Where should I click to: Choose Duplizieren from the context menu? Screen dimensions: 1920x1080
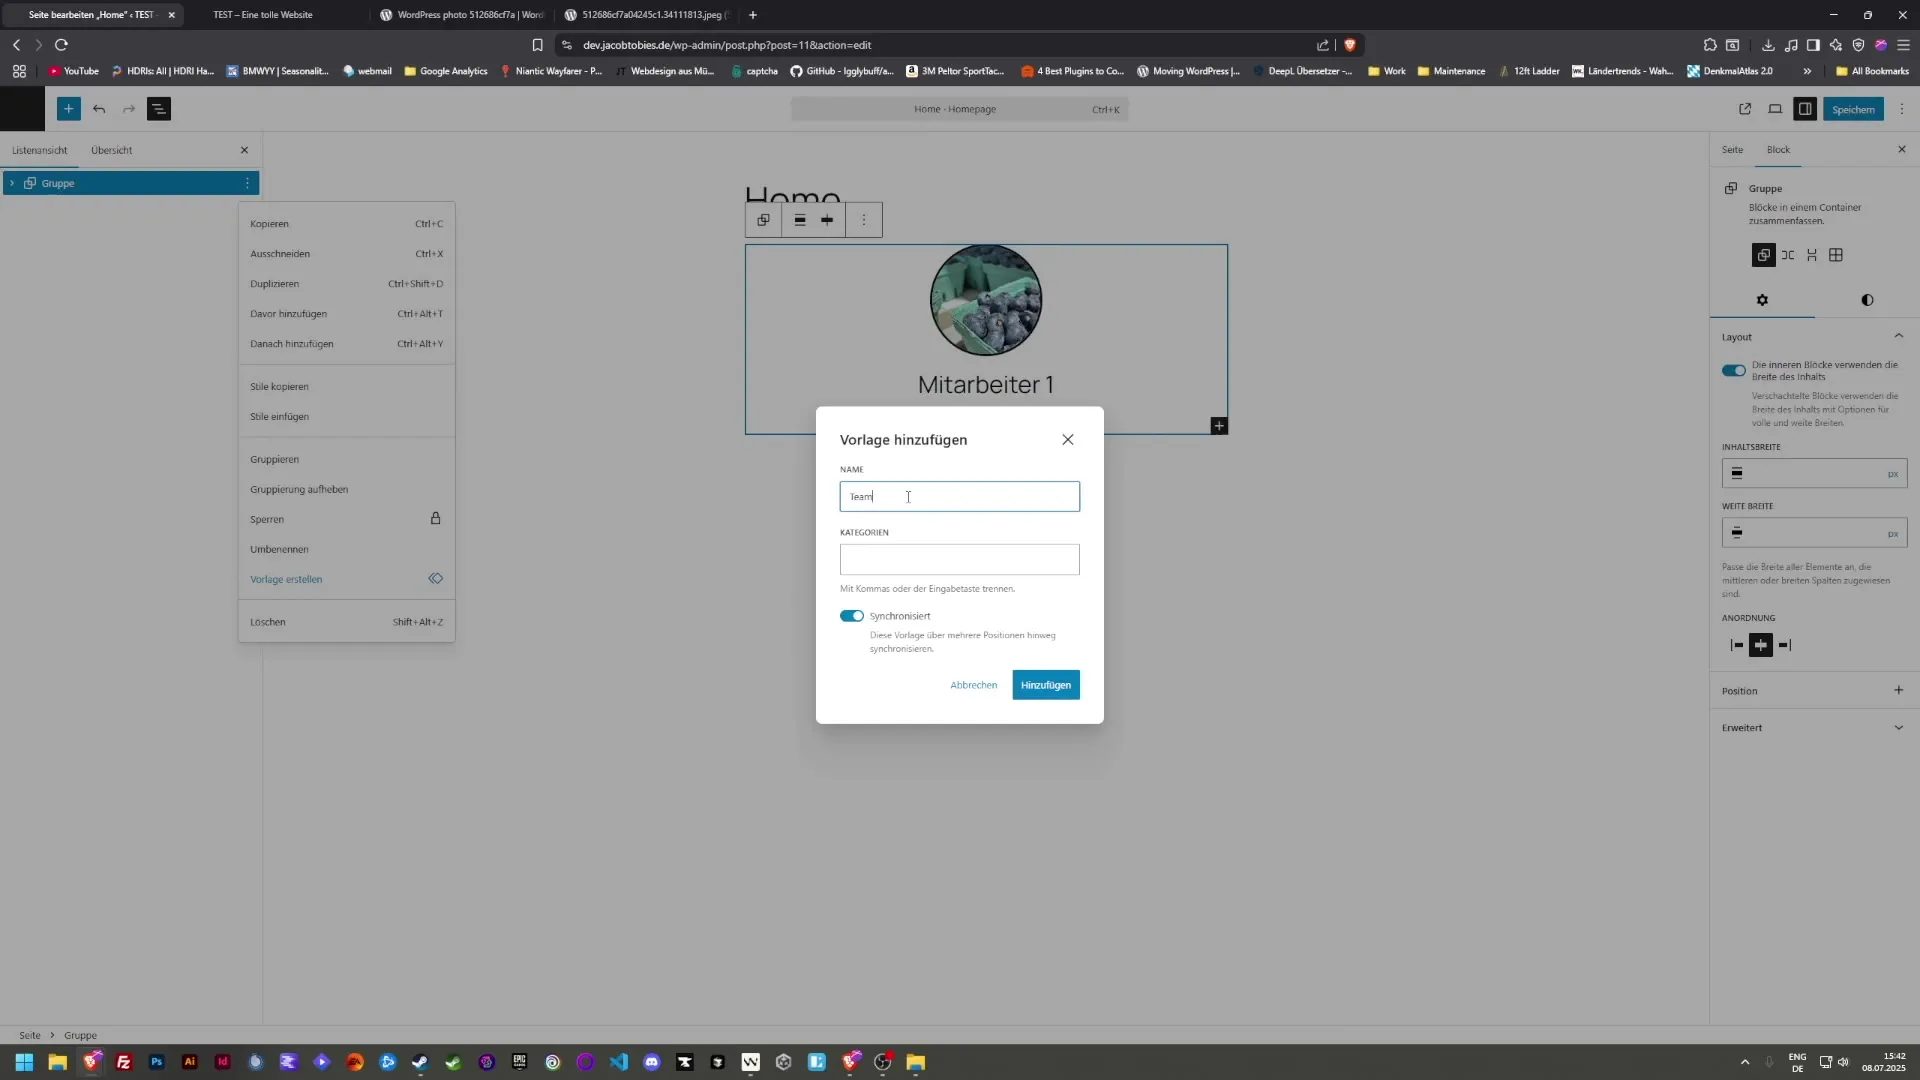[275, 284]
